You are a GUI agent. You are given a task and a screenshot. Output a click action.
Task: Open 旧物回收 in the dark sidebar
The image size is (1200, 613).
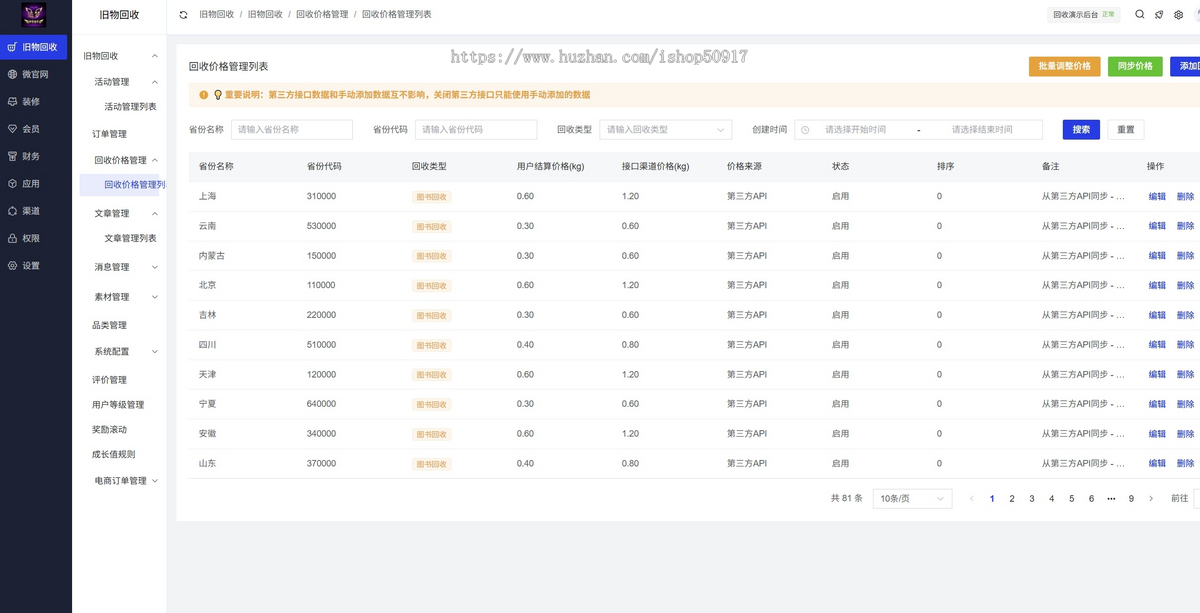pyautogui.click(x=34, y=47)
